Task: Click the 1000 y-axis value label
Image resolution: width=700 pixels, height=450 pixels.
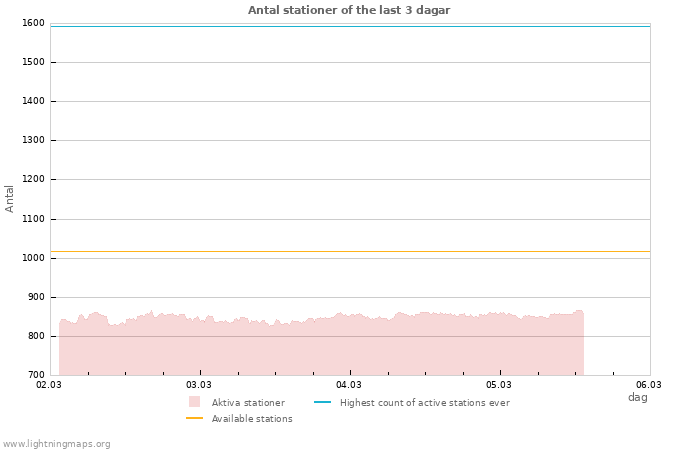Action: [x=32, y=258]
